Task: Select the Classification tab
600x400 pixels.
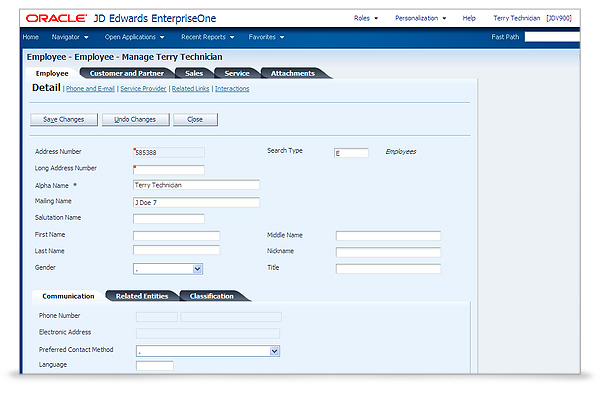Action: (x=211, y=296)
